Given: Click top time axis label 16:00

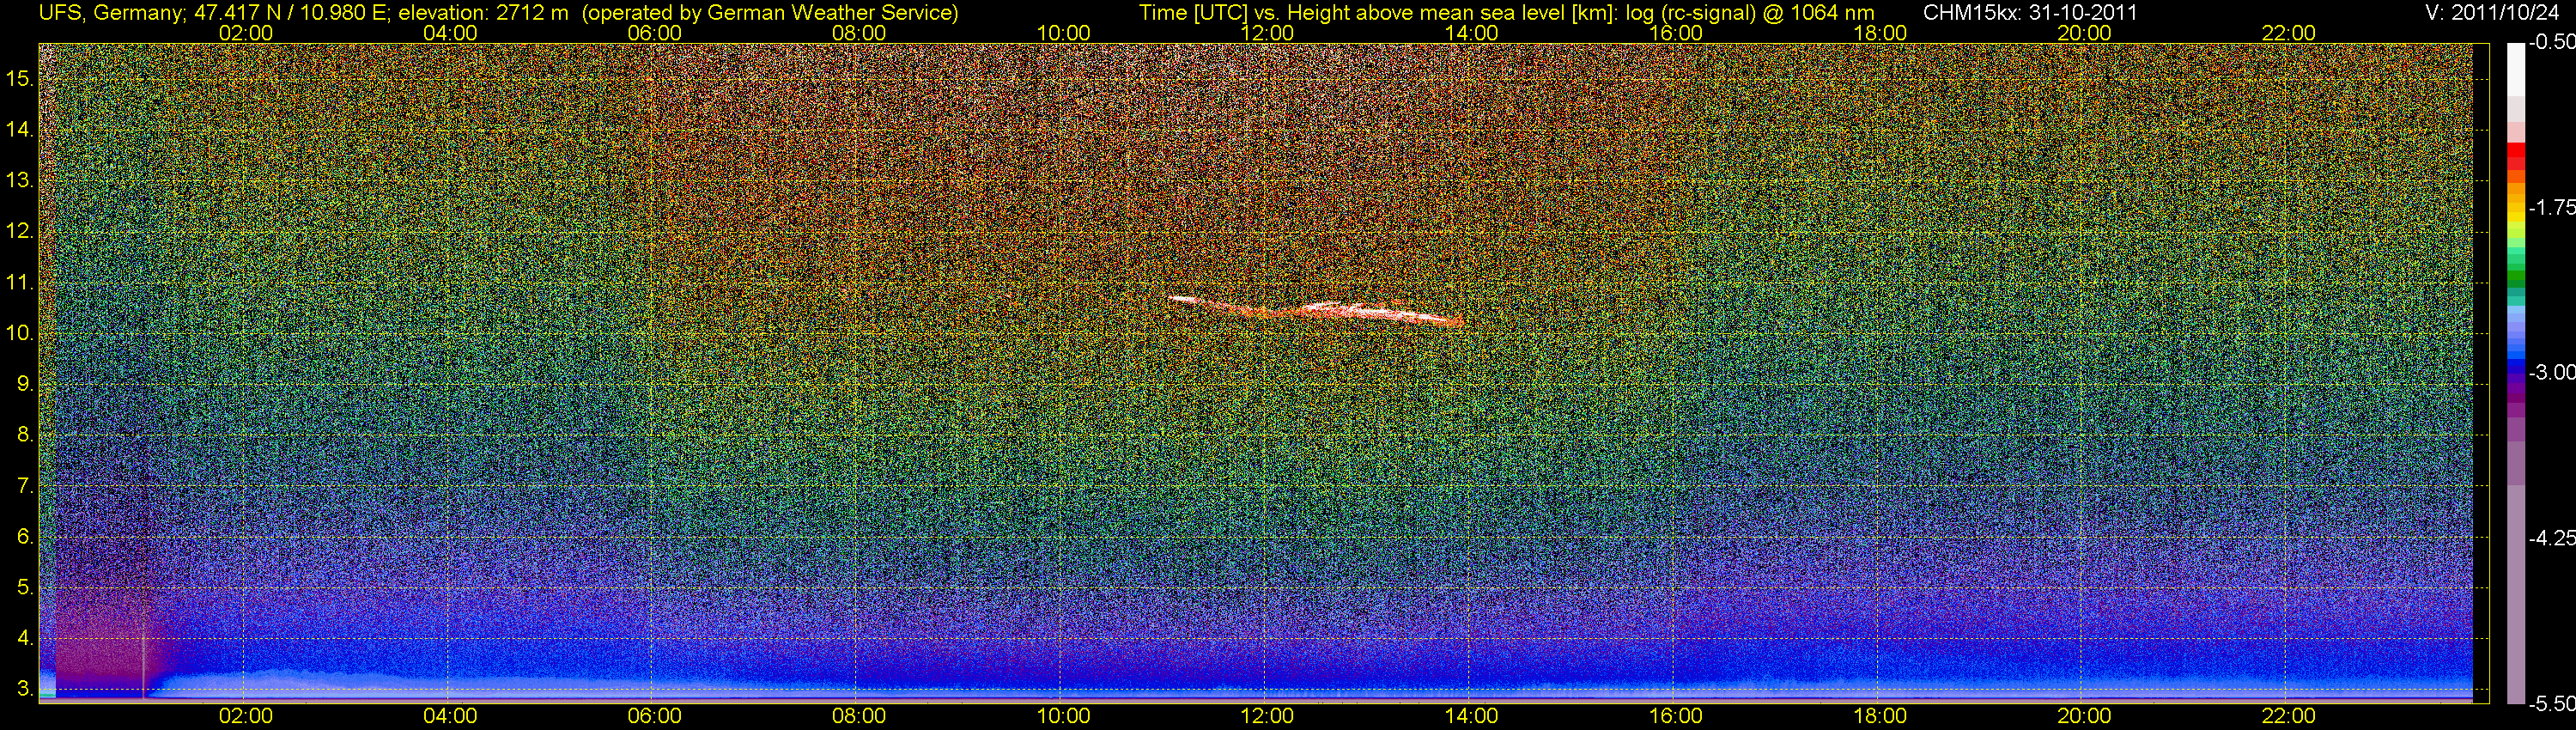Looking at the screenshot, I should pos(1676,33).
